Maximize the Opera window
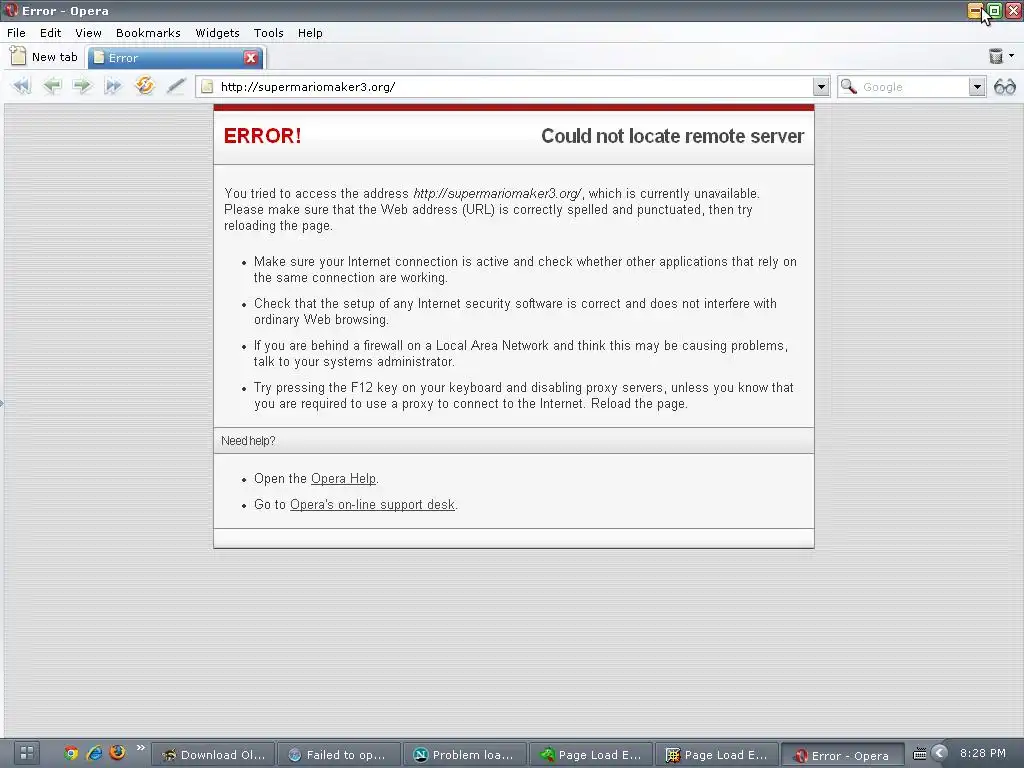The image size is (1024, 768). [994, 10]
